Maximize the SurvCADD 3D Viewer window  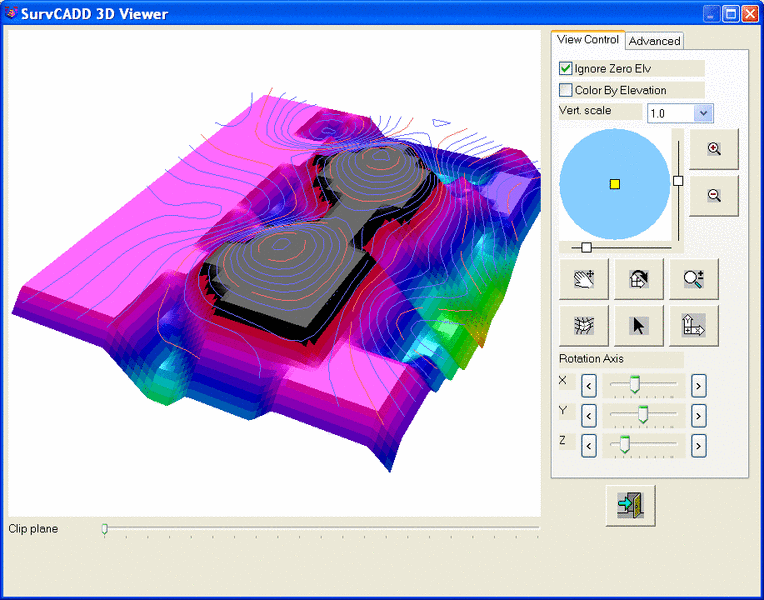pyautogui.click(x=730, y=14)
